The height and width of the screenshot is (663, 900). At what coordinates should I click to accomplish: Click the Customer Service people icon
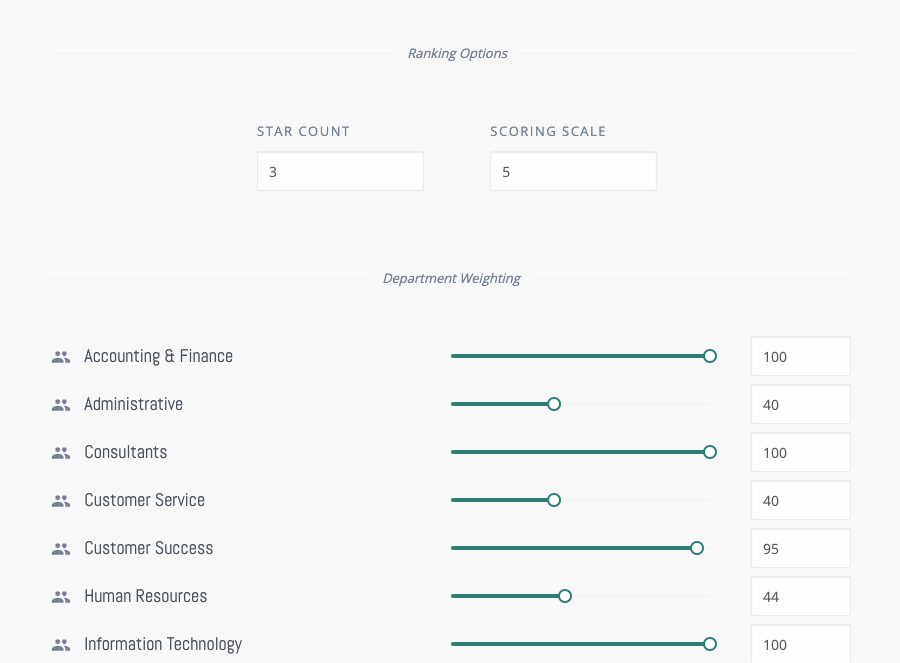(x=61, y=501)
